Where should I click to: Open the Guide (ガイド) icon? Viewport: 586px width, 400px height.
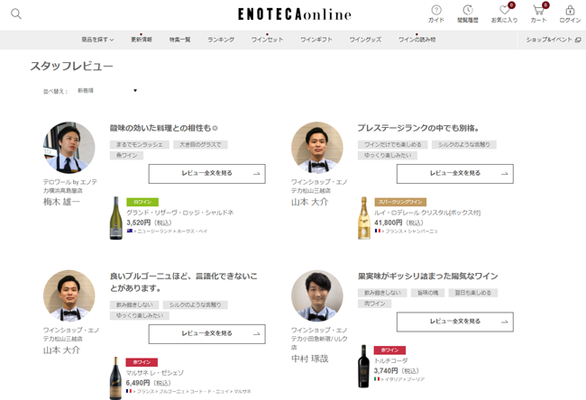[x=436, y=14]
